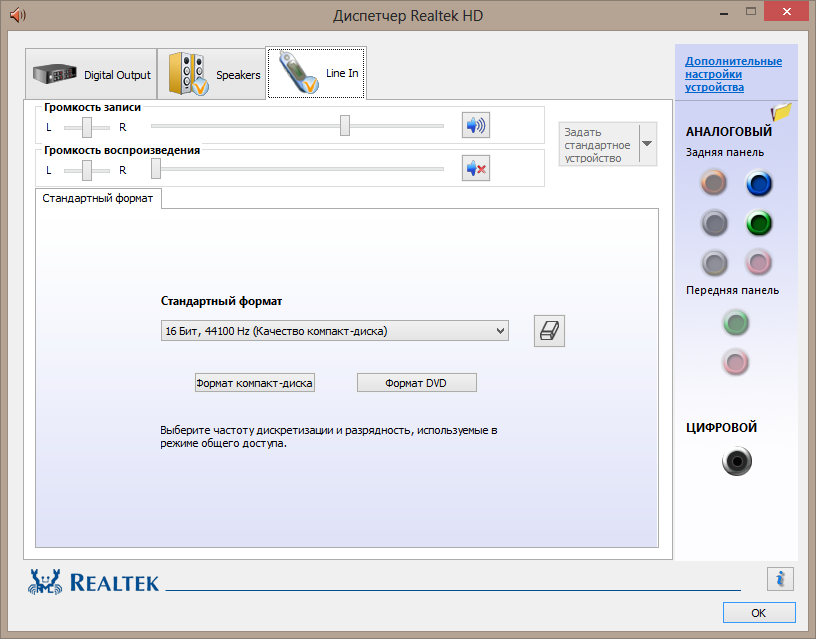The height and width of the screenshot is (639, 816).
Task: Open the information icon button
Action: coord(780,579)
